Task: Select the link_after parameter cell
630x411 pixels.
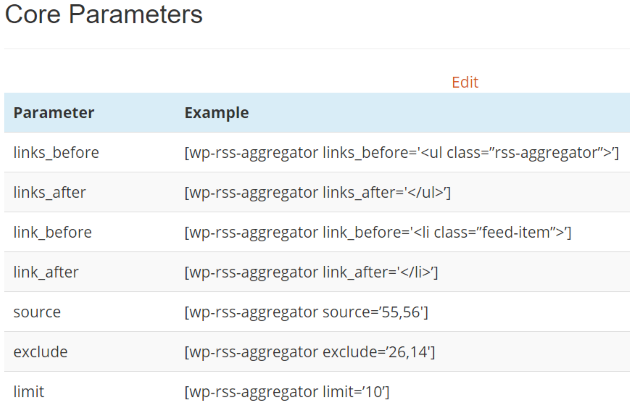Action: [46, 272]
